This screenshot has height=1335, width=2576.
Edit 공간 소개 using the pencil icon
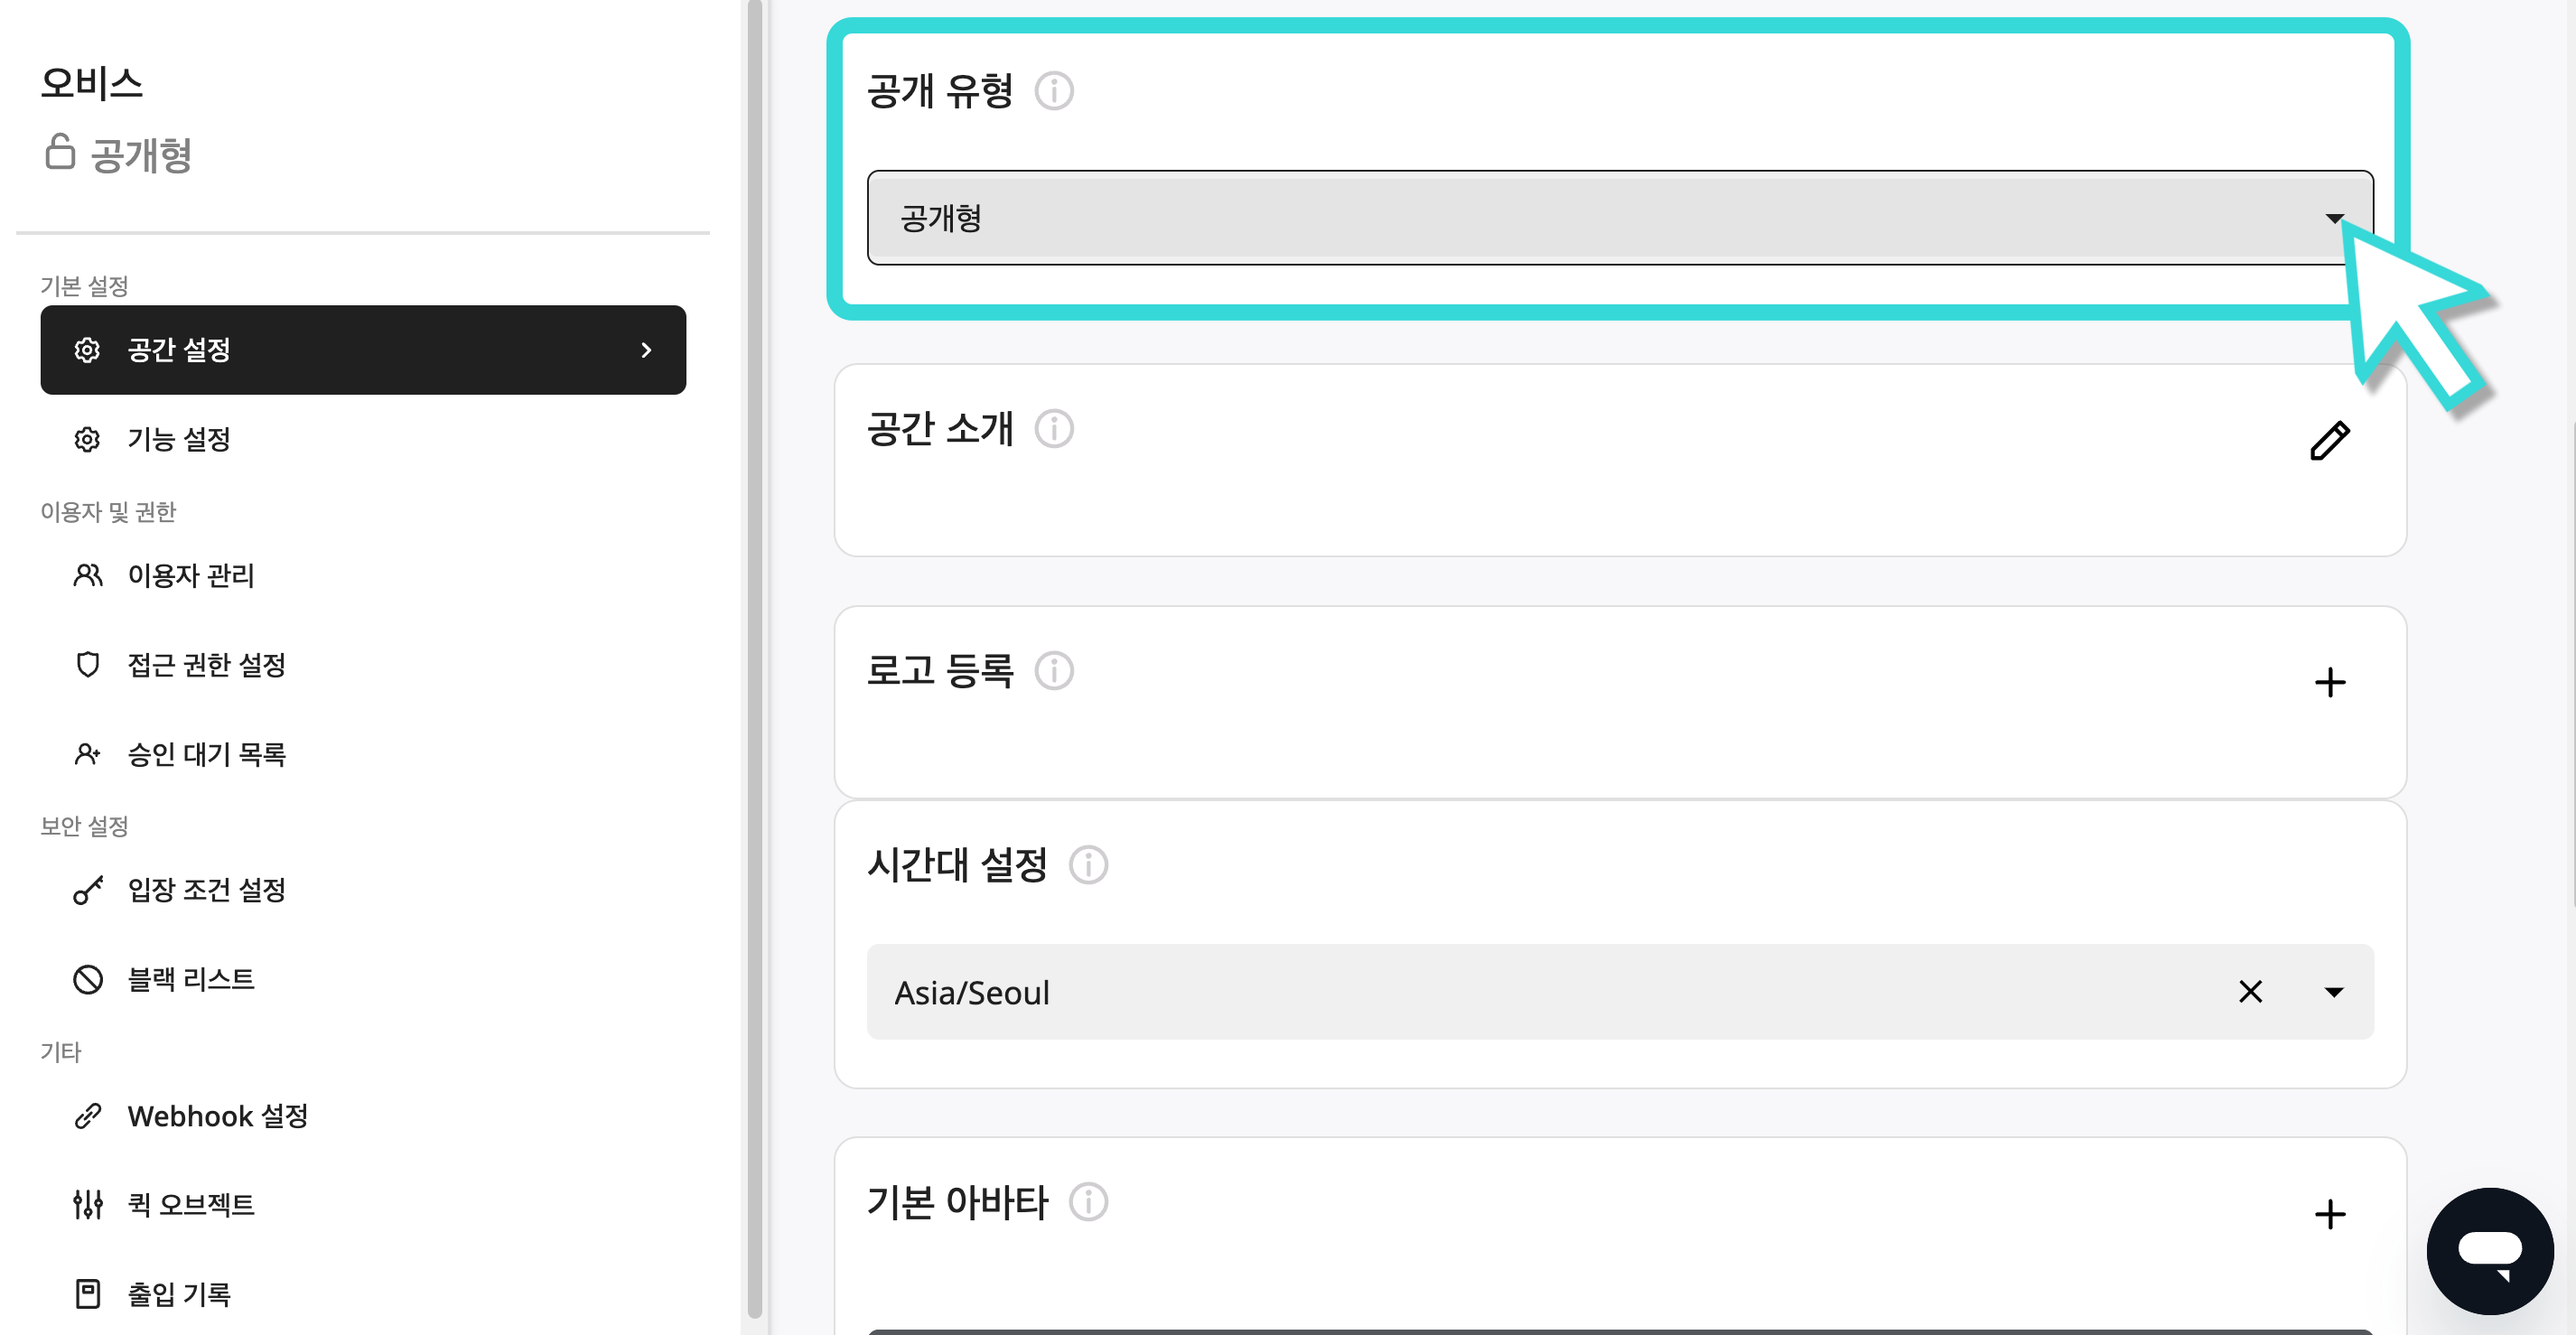tap(2330, 440)
